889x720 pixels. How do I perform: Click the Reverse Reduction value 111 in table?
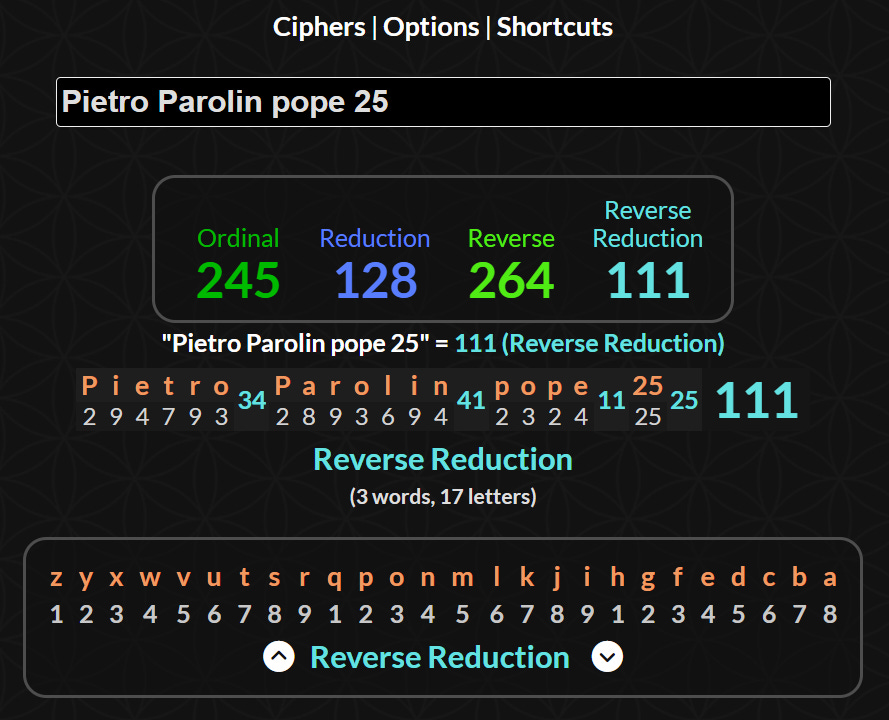click(648, 280)
